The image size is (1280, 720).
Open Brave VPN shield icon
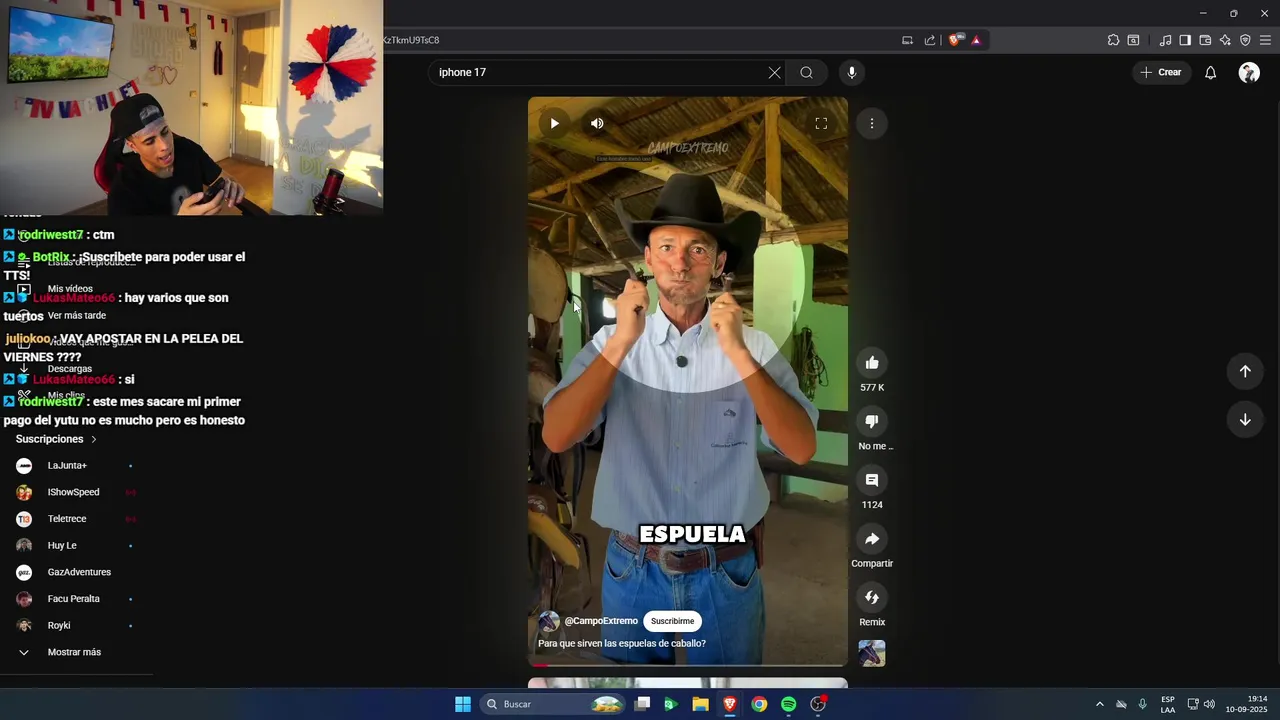pos(1245,40)
